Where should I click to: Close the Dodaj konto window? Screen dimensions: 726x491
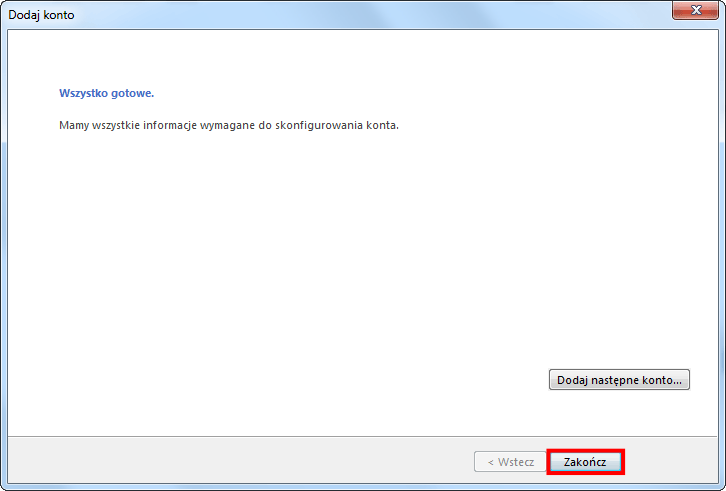pyautogui.click(x=696, y=10)
